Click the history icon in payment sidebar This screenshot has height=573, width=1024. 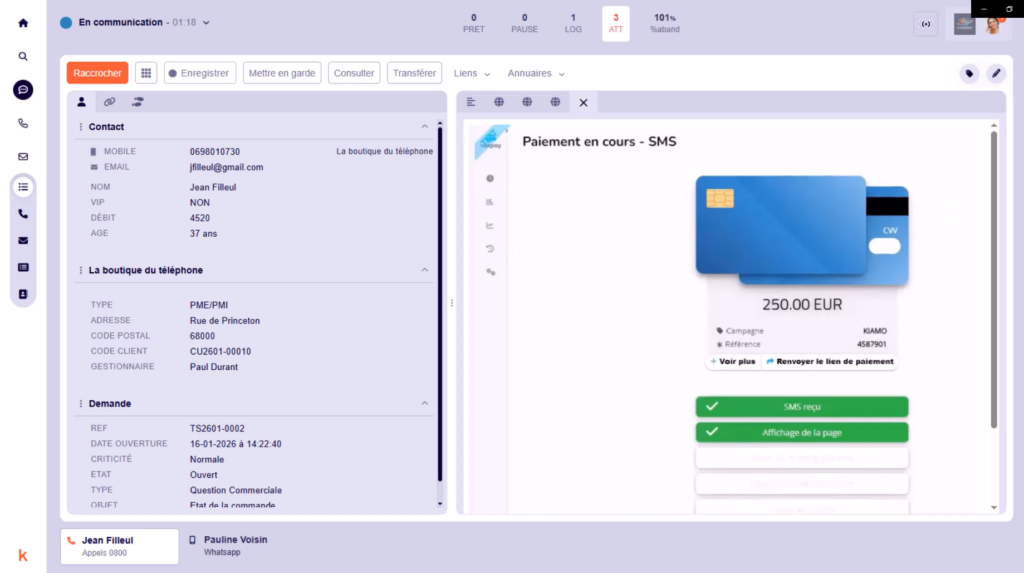[x=490, y=248]
